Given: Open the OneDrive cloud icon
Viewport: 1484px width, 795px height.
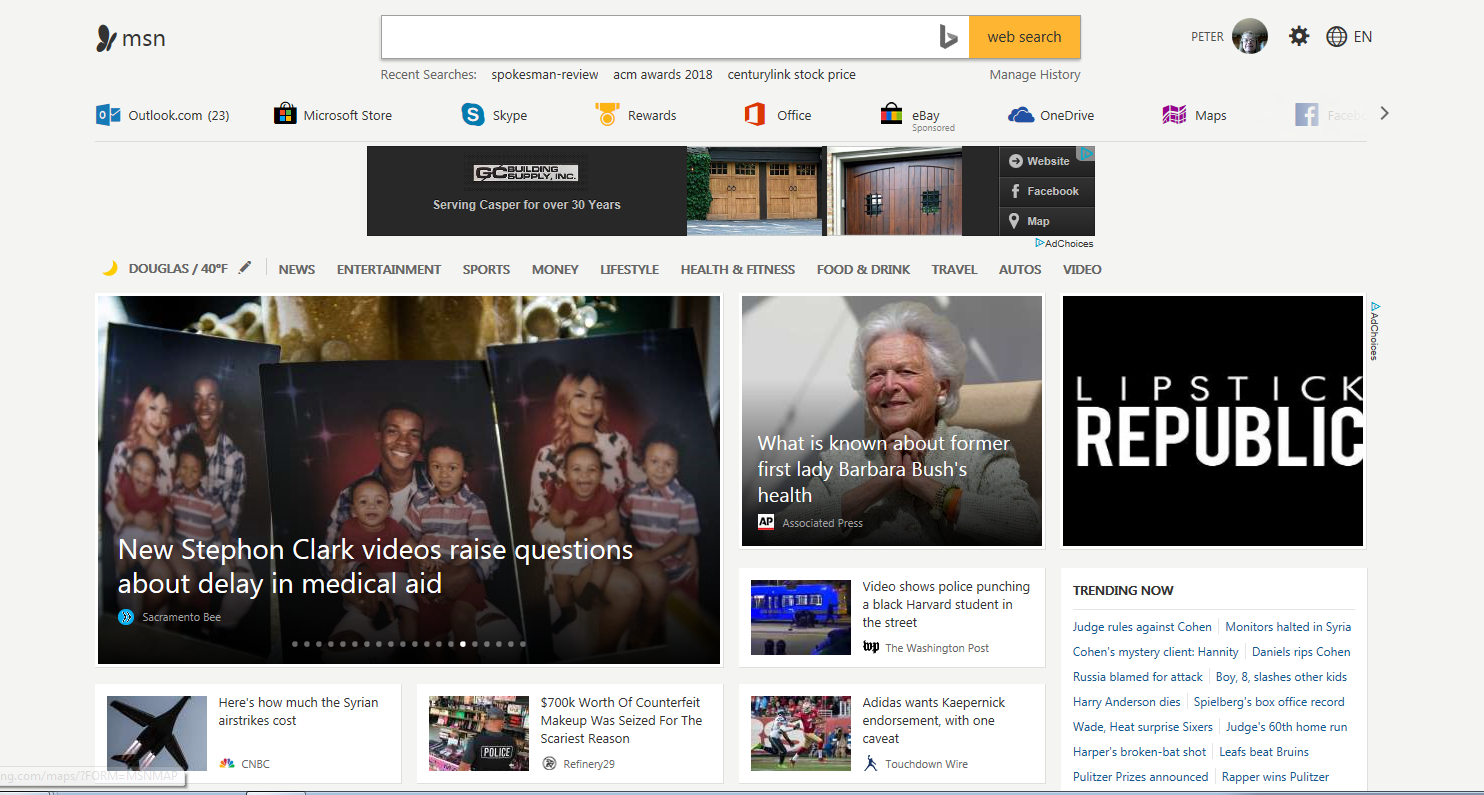Looking at the screenshot, I should click(1021, 115).
